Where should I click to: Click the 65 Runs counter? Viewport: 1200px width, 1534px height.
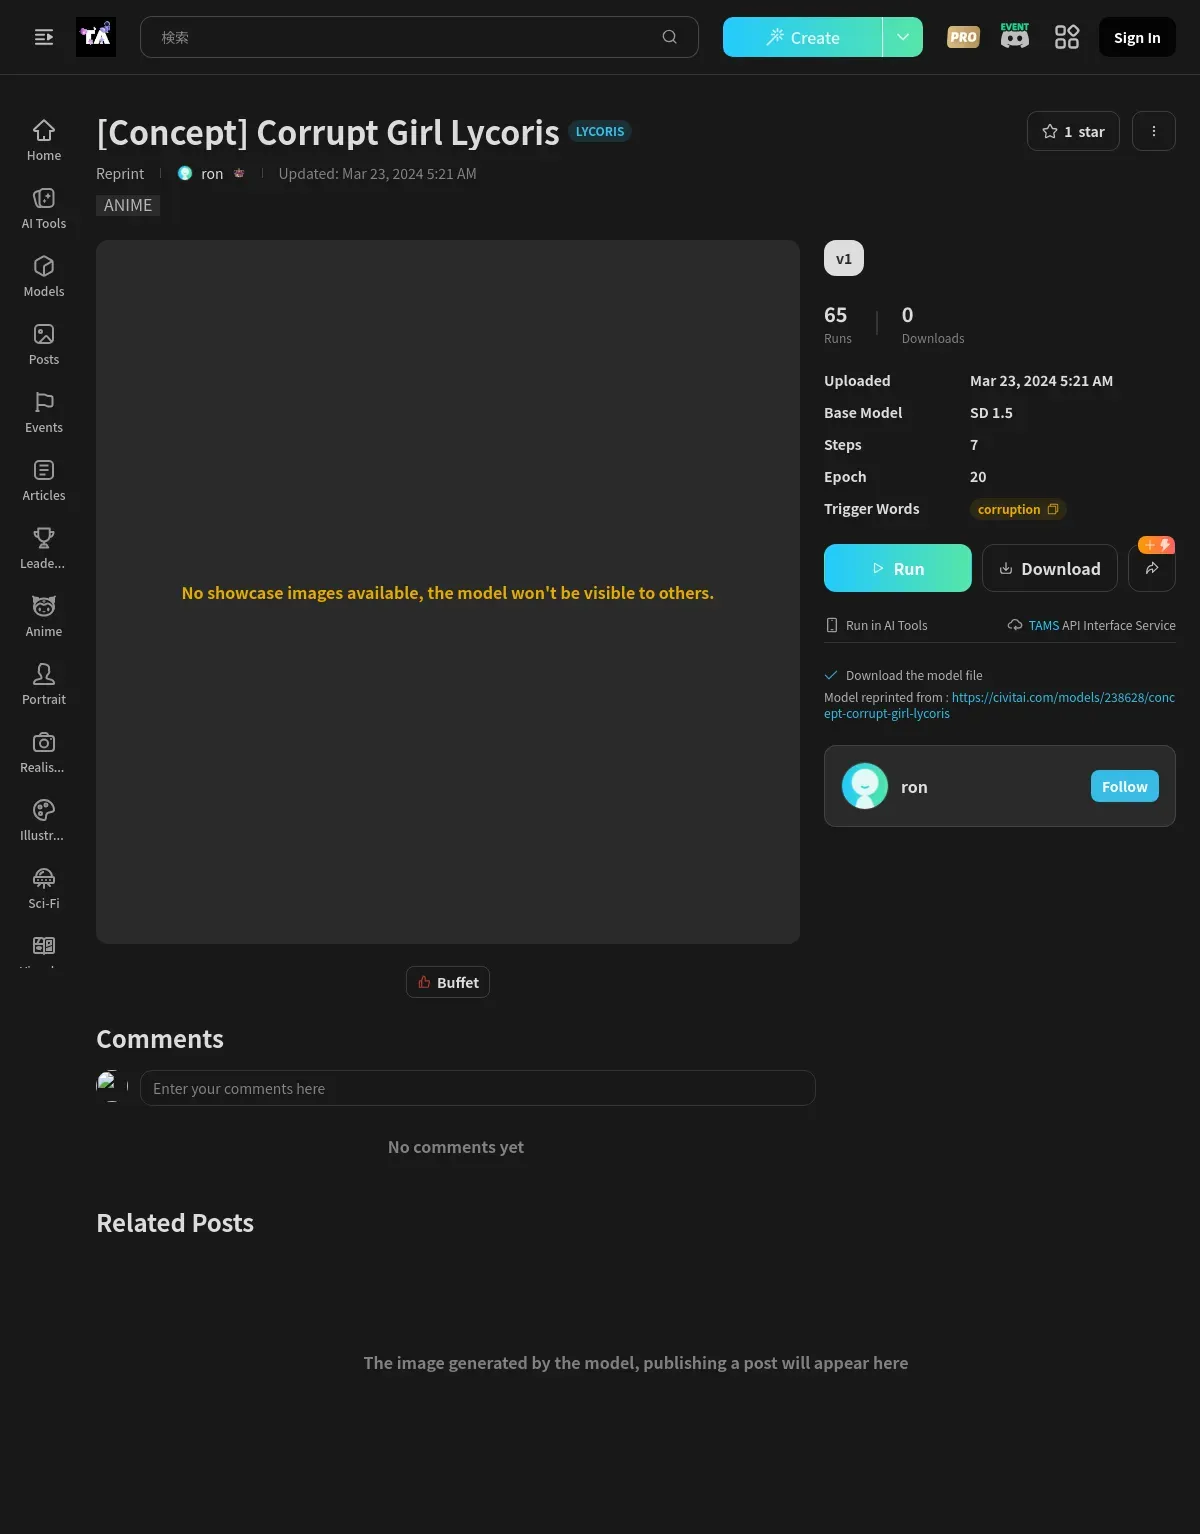coord(837,323)
